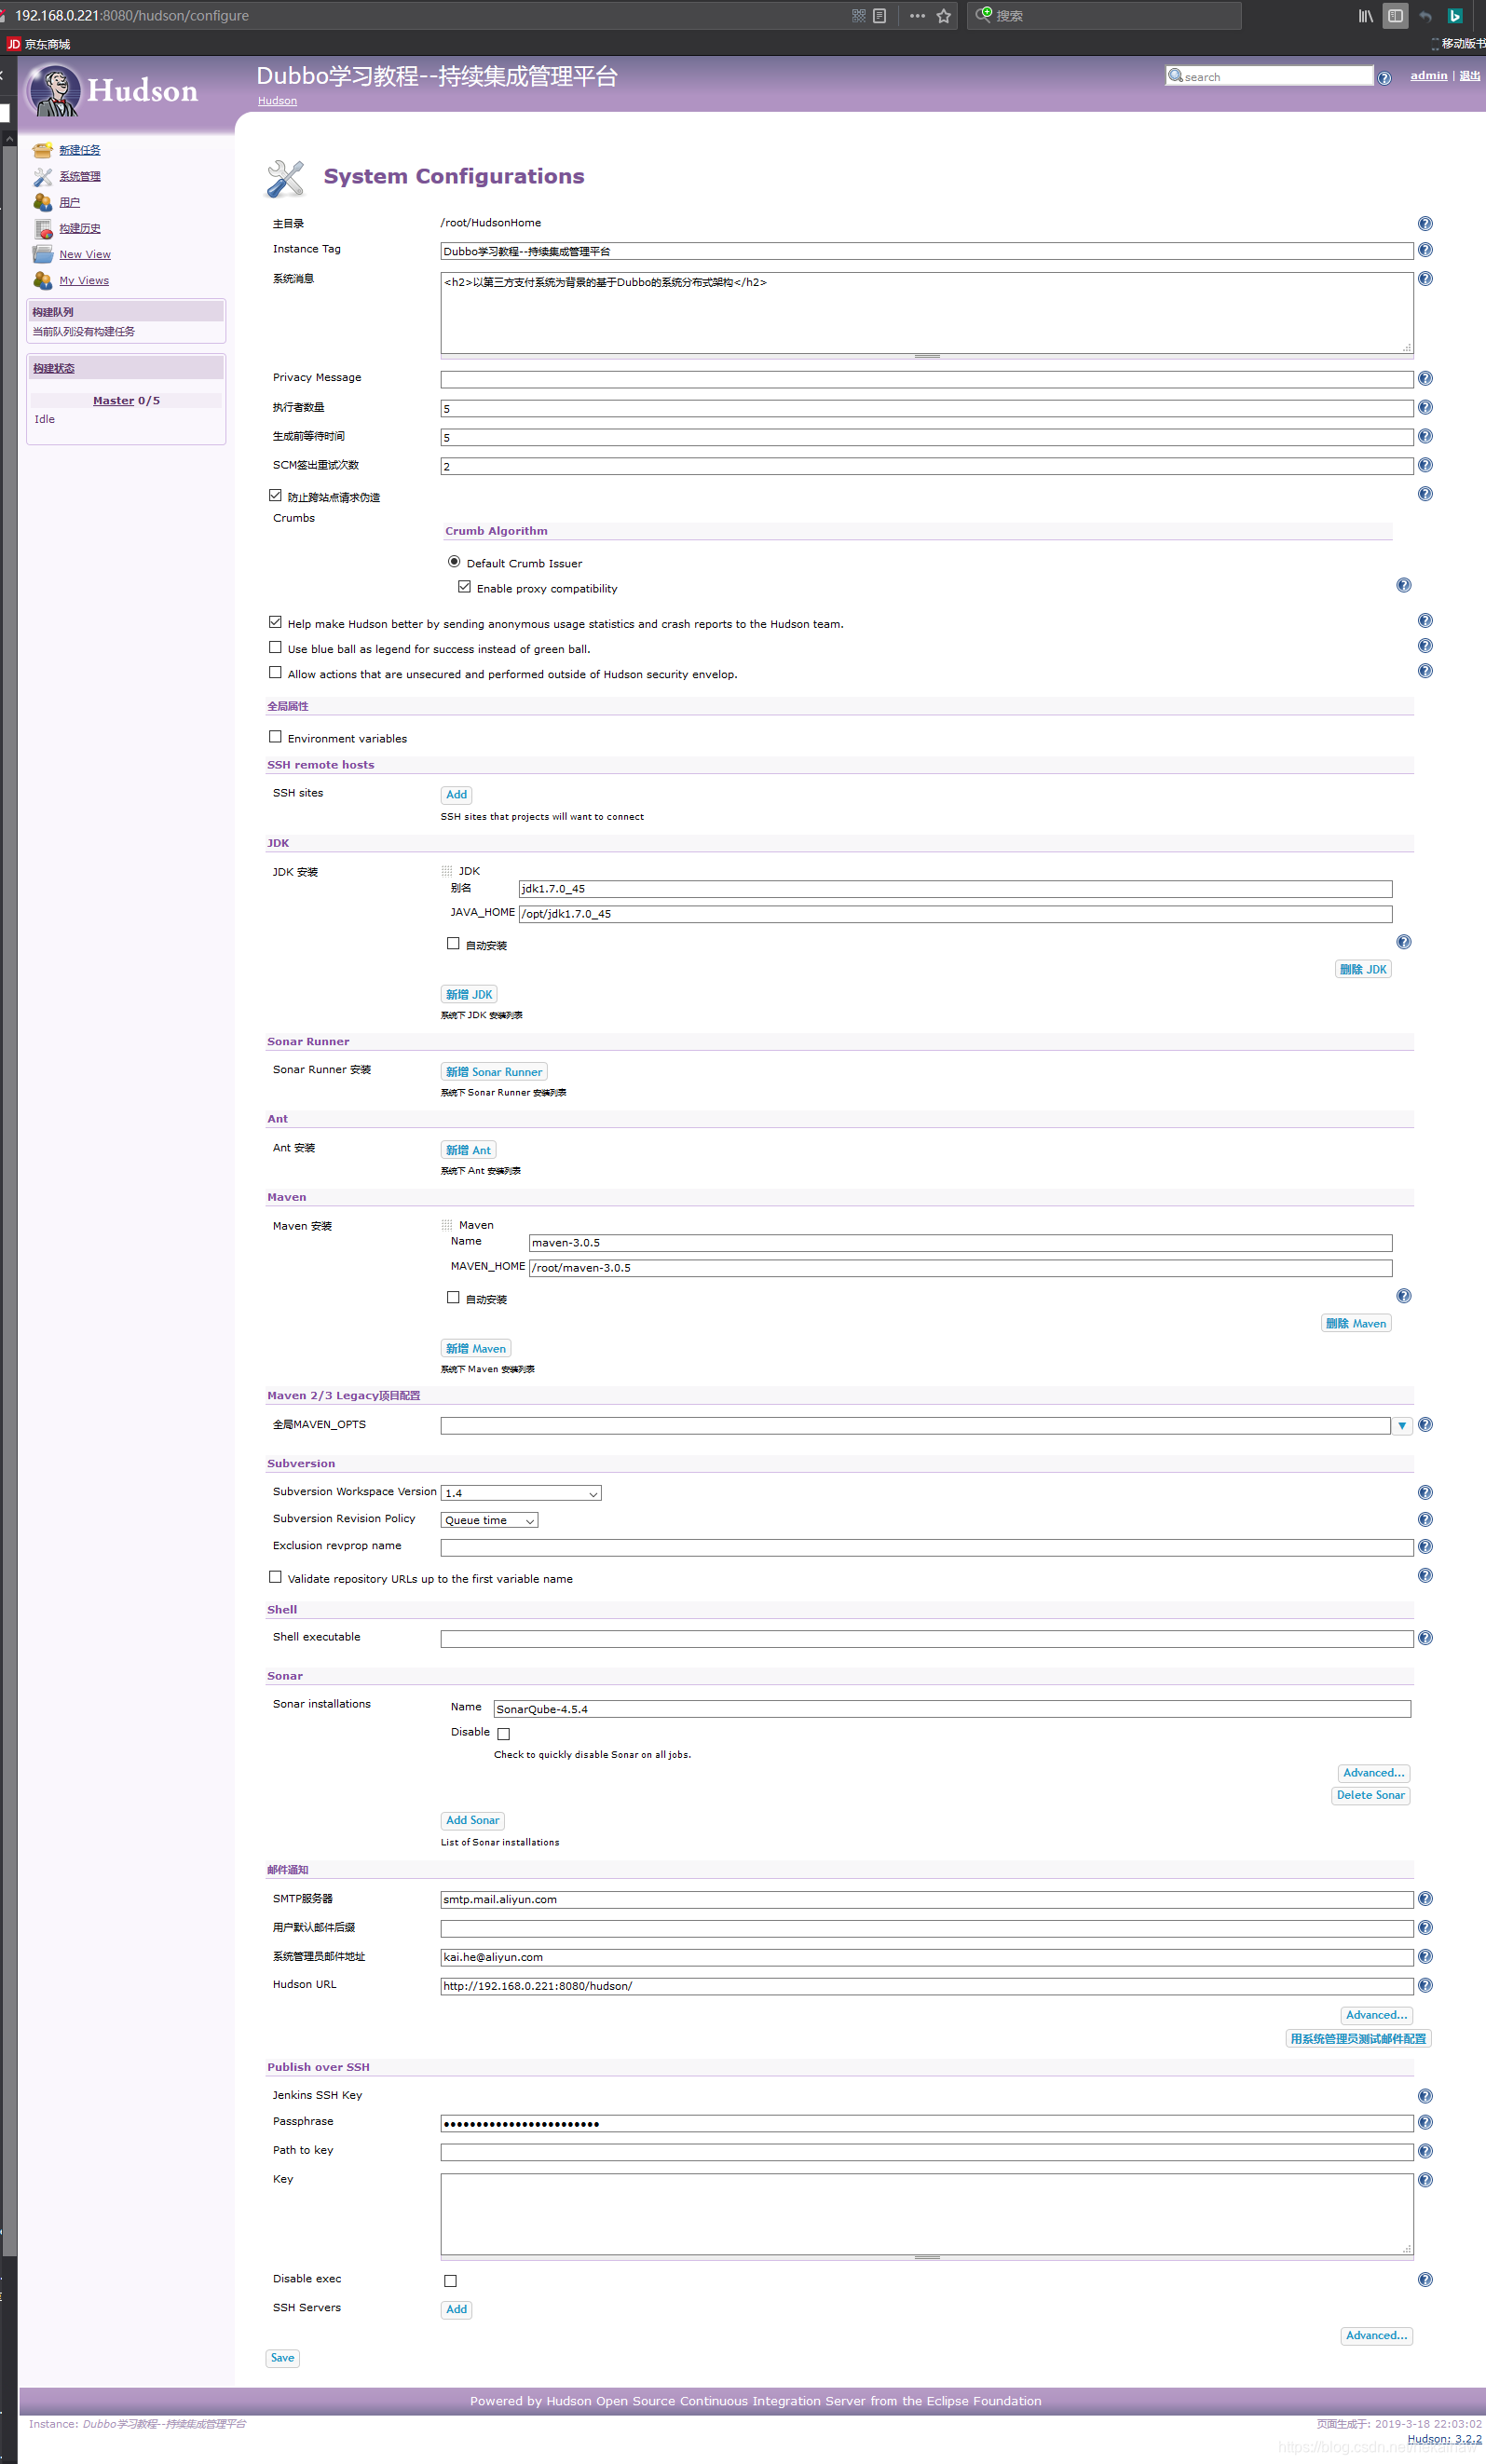This screenshot has height=2464, width=1486.
Task: Click the SSH sites Add button
Action: (x=456, y=794)
